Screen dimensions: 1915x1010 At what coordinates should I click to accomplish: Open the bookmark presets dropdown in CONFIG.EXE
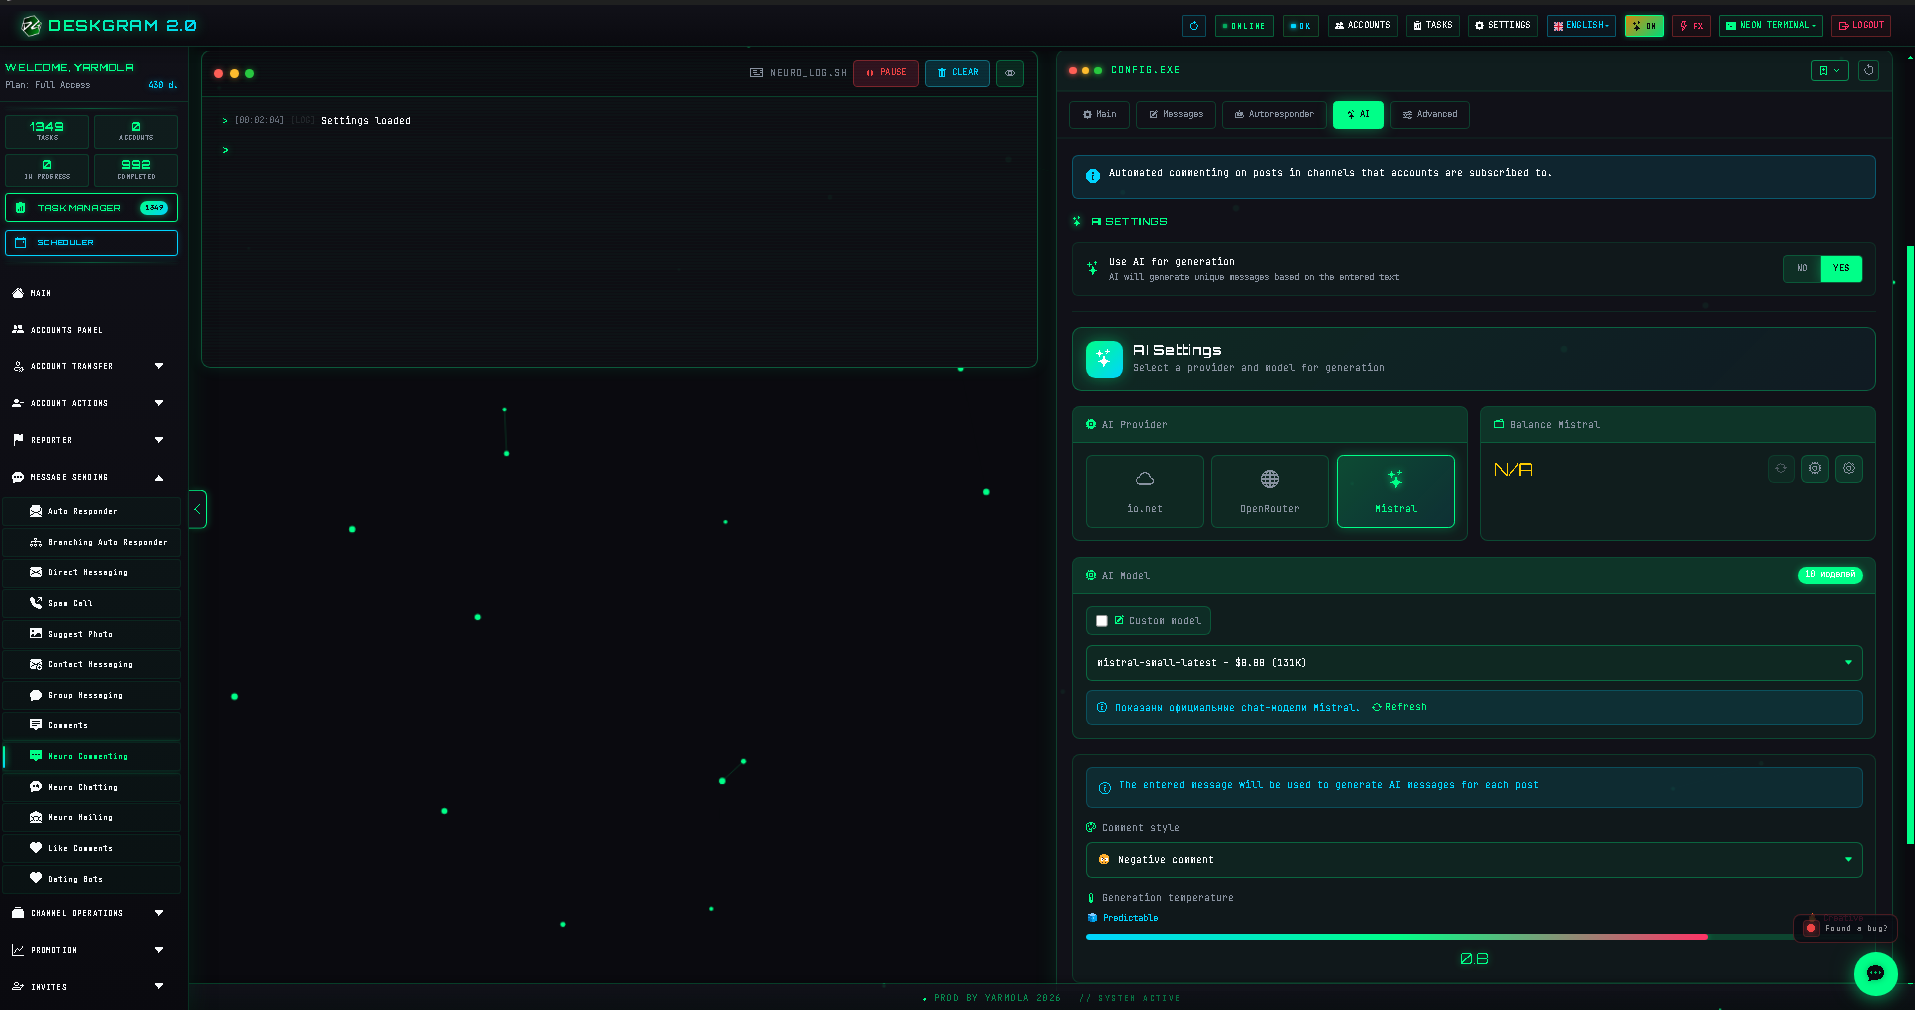coord(1829,70)
